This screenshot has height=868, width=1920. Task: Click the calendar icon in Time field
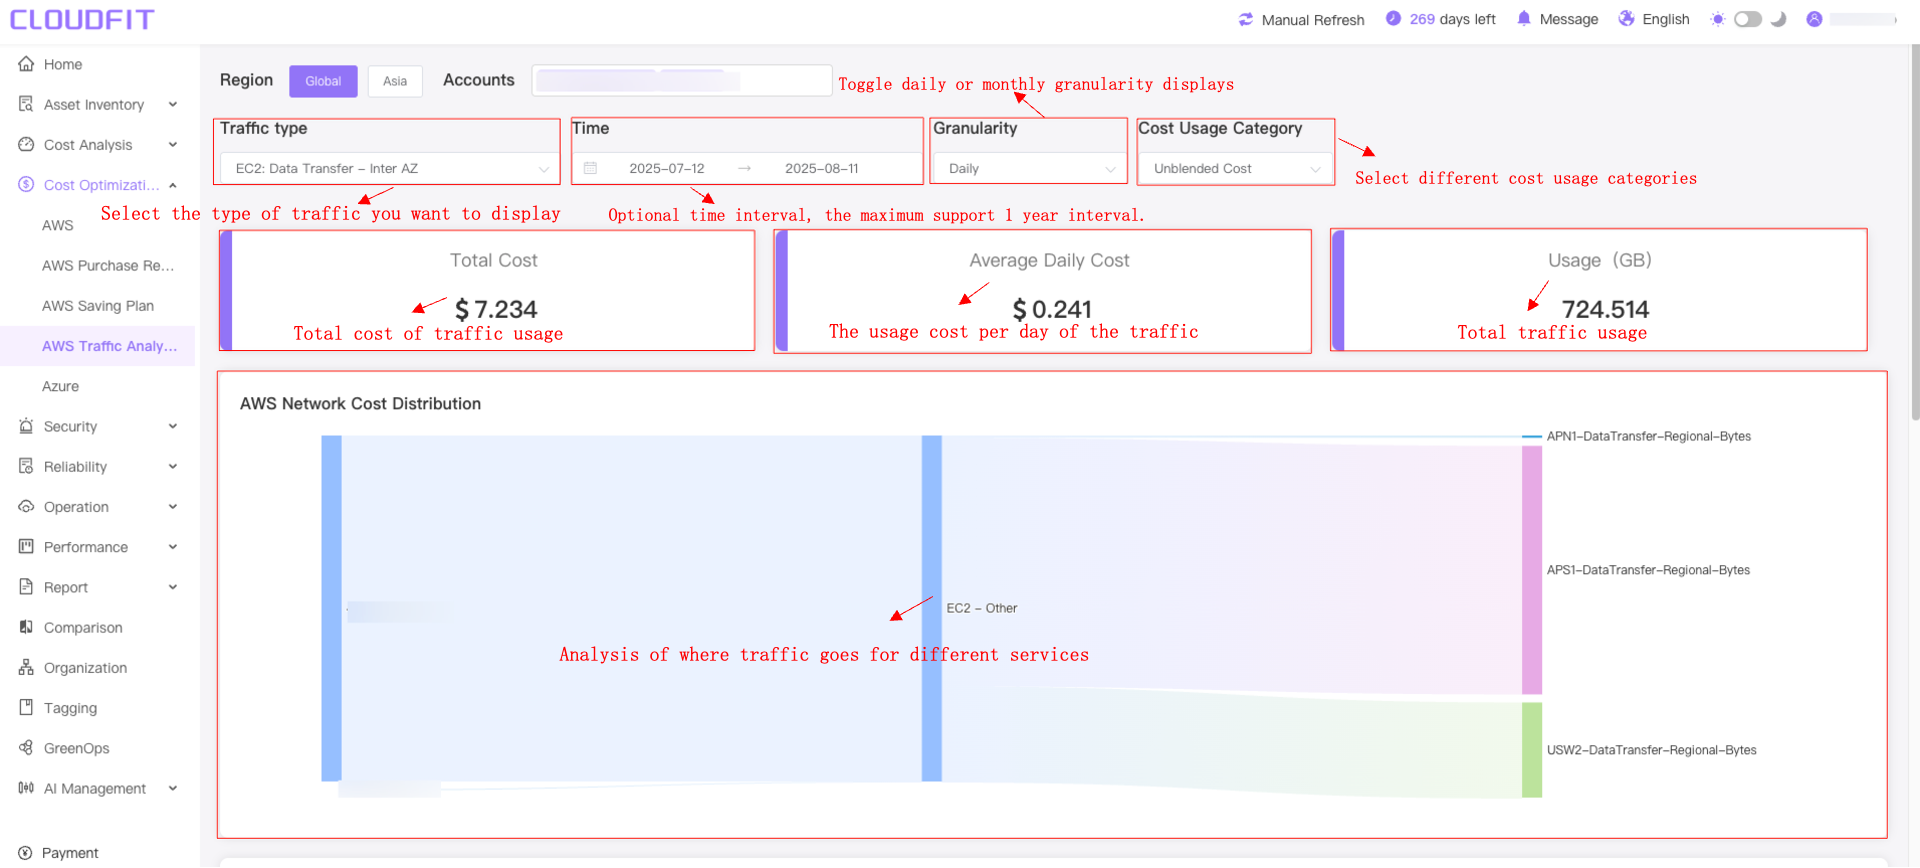[591, 168]
